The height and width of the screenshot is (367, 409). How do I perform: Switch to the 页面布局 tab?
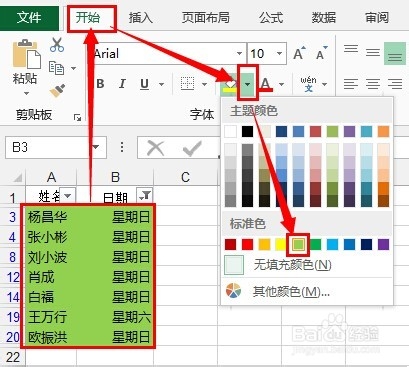tap(205, 17)
